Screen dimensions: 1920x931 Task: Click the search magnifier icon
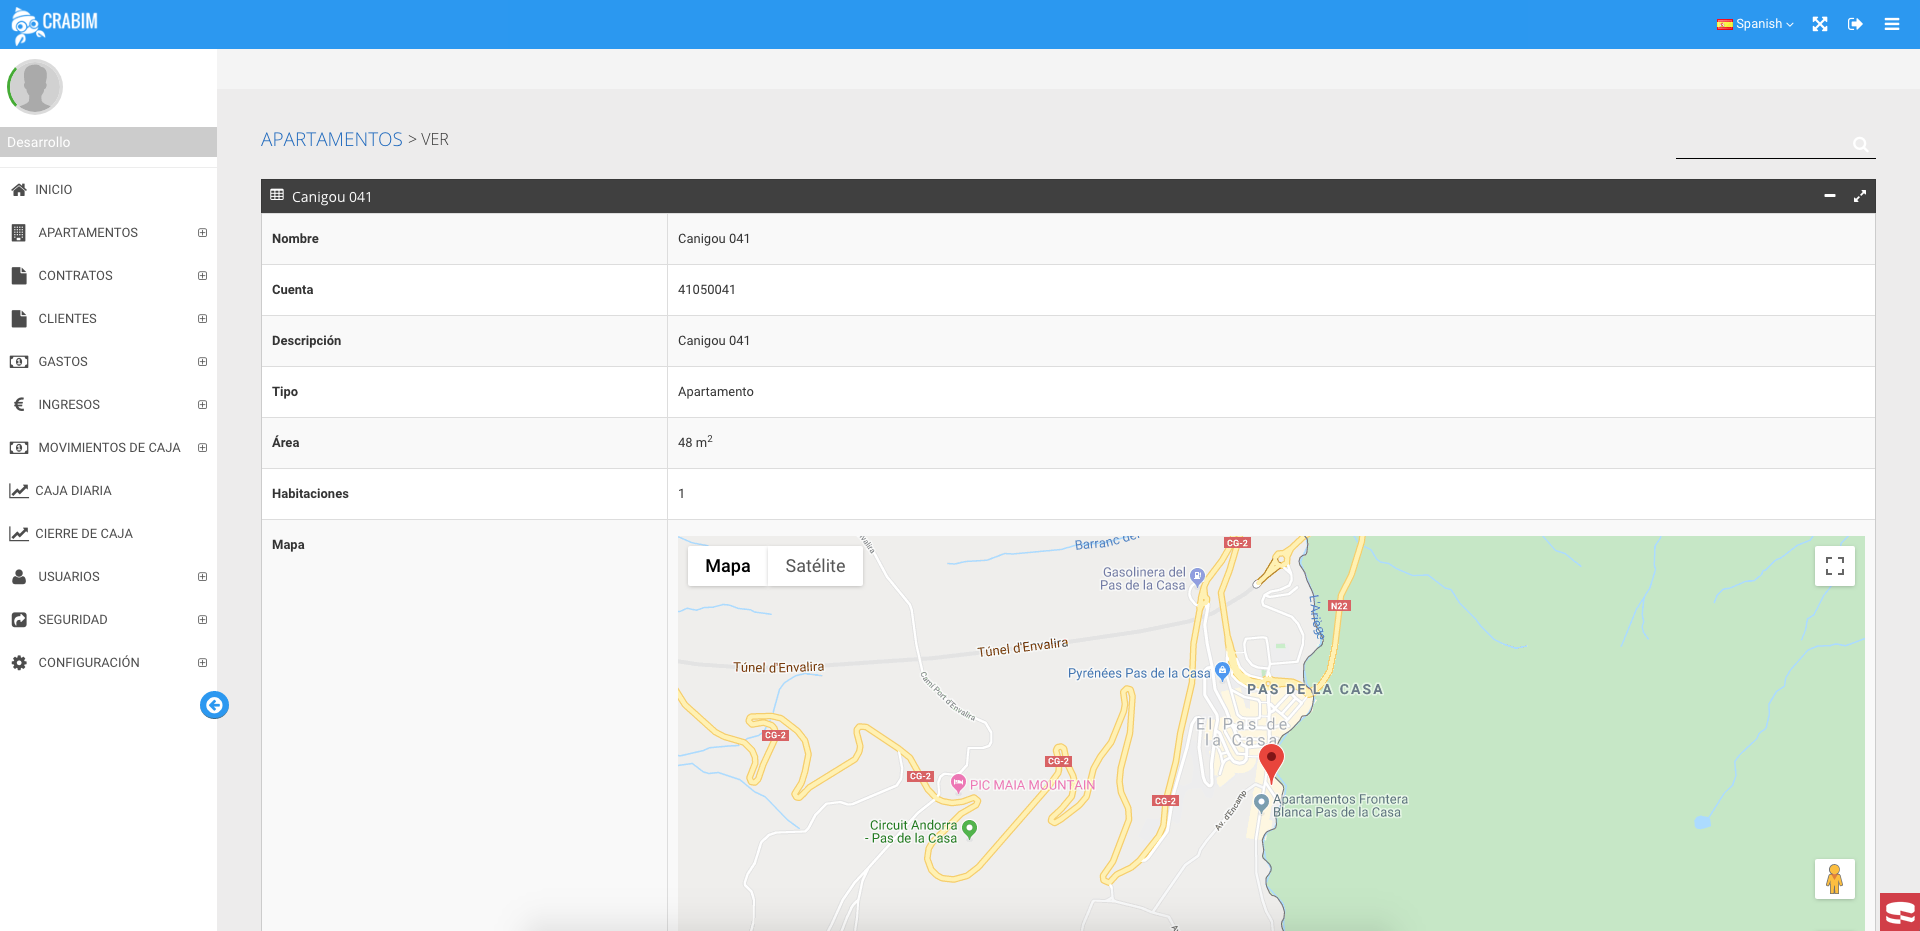[1860, 144]
